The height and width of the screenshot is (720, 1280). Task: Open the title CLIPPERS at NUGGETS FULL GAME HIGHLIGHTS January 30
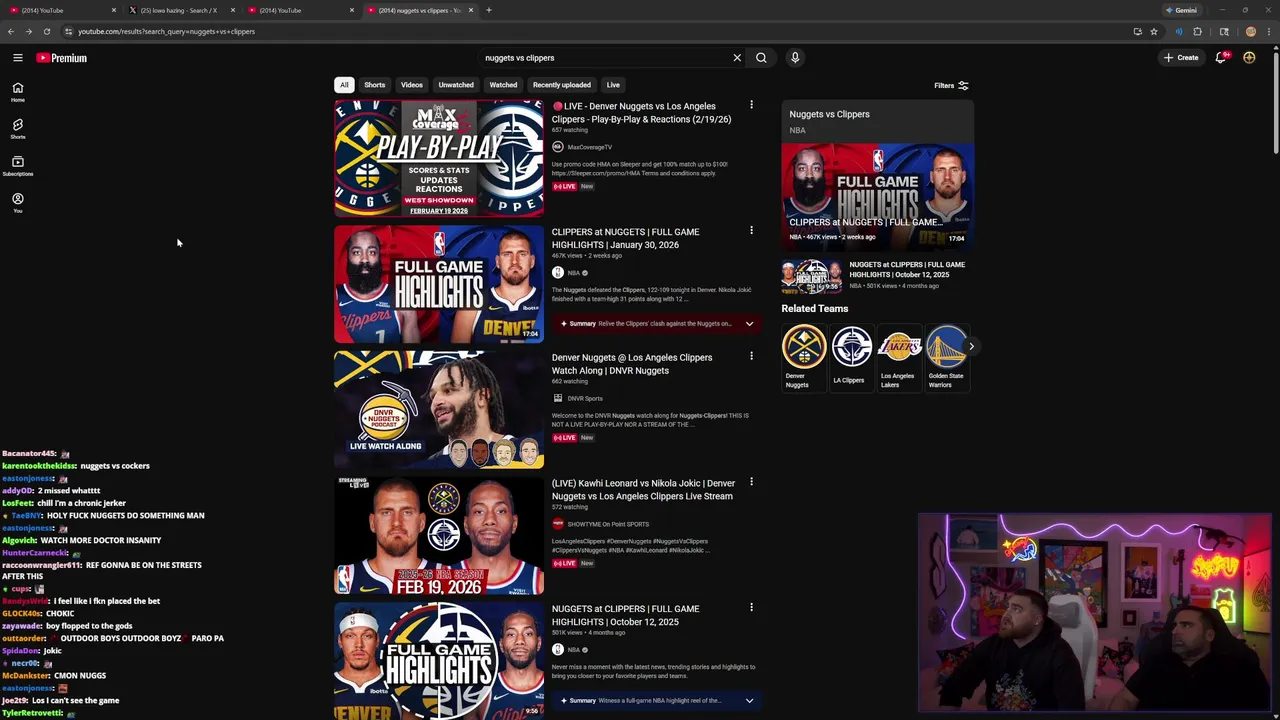coord(625,238)
